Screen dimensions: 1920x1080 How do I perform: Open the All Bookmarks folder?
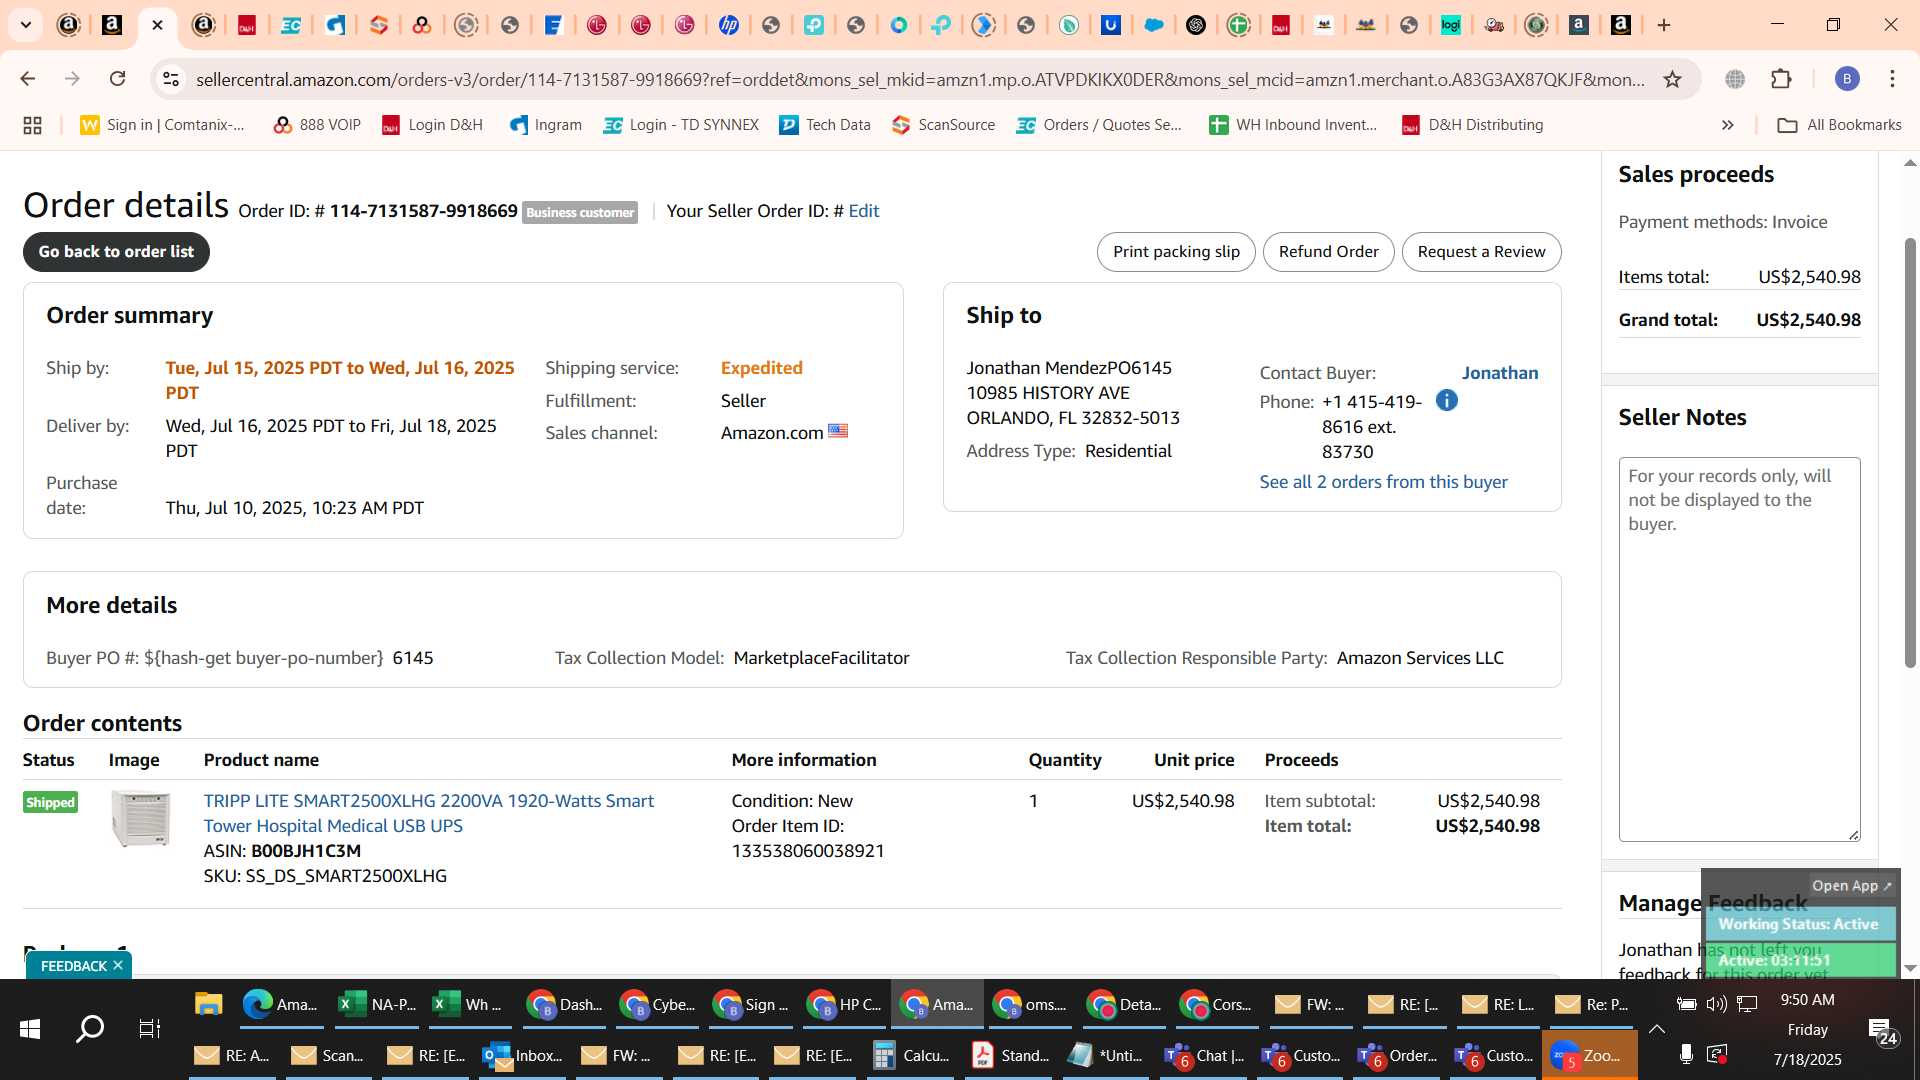[x=1839, y=125]
